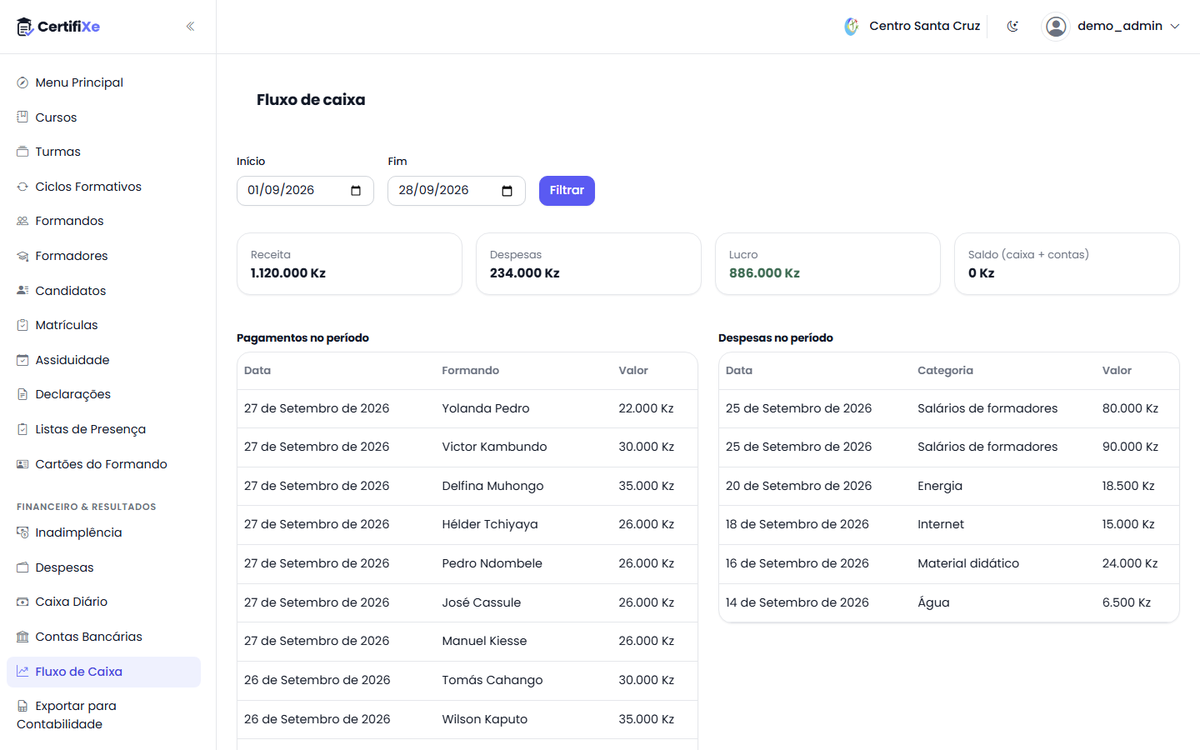This screenshot has height=750, width=1200.
Task: Click the Material didático expense row
Action: point(949,563)
